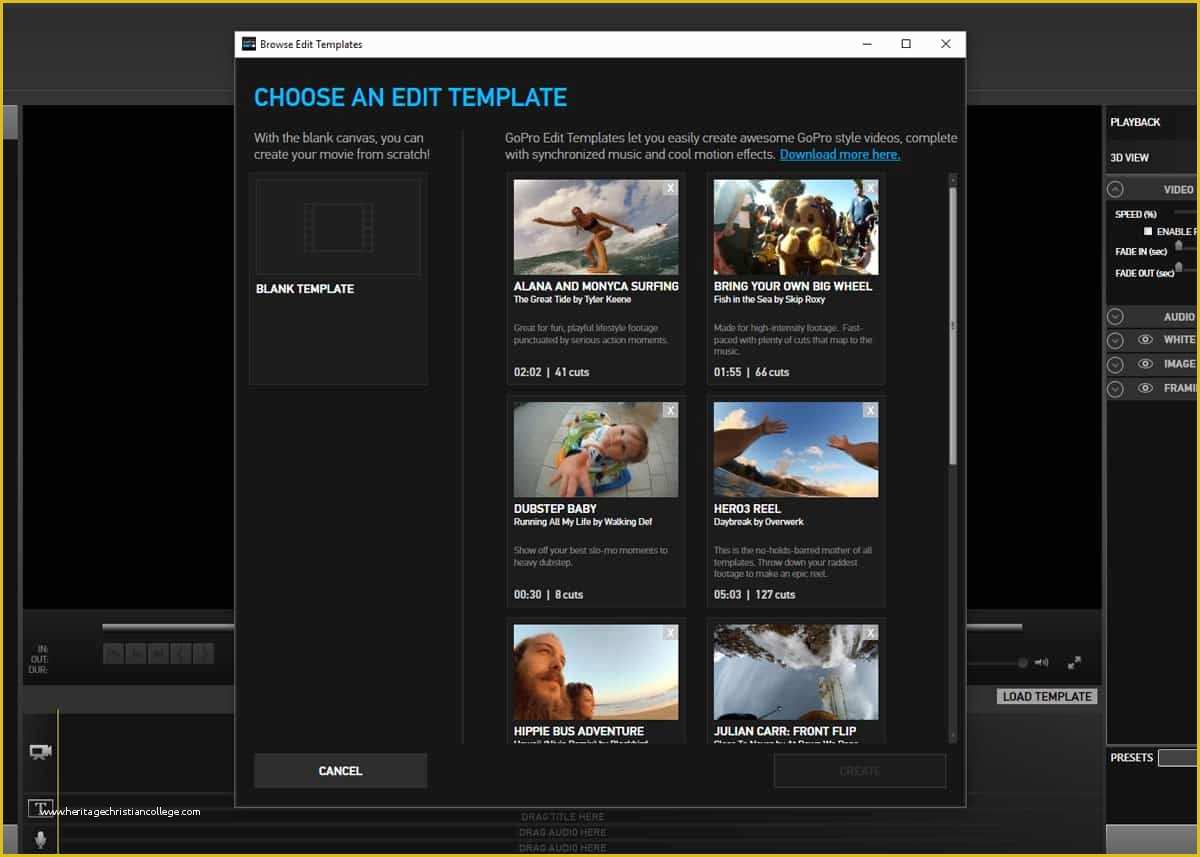The image size is (1200, 857).
Task: Open the PLAYBACK panel tab
Action: tap(1135, 122)
